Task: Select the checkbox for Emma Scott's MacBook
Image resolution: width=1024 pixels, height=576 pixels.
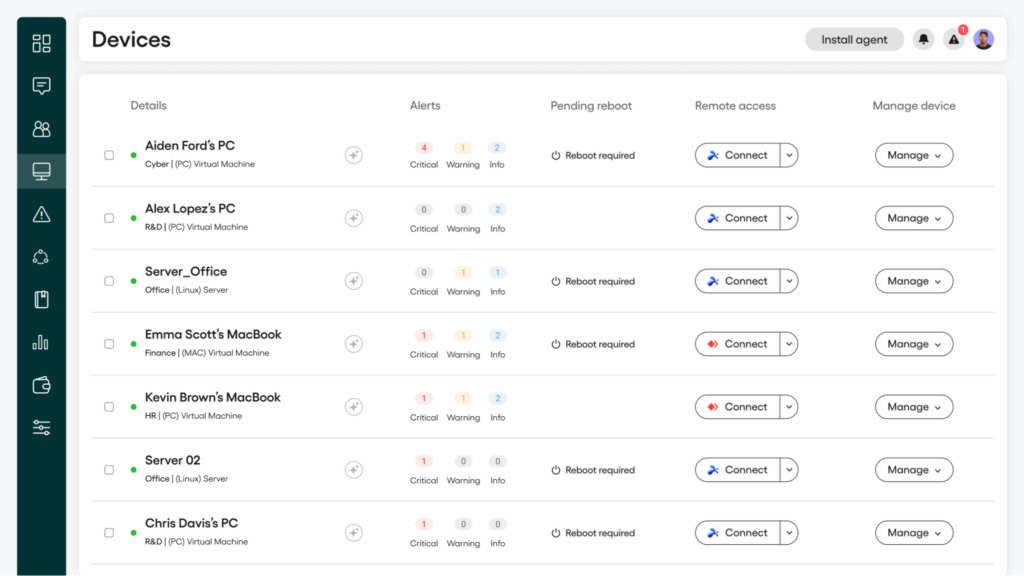Action: coord(109,344)
